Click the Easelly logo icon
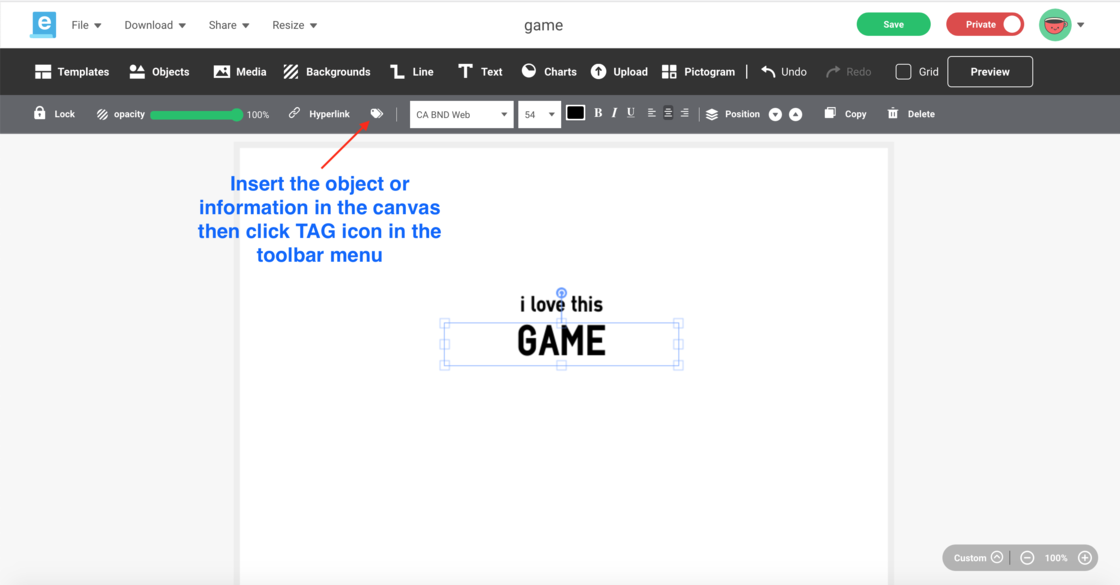Image resolution: width=1120 pixels, height=585 pixels. (44, 24)
